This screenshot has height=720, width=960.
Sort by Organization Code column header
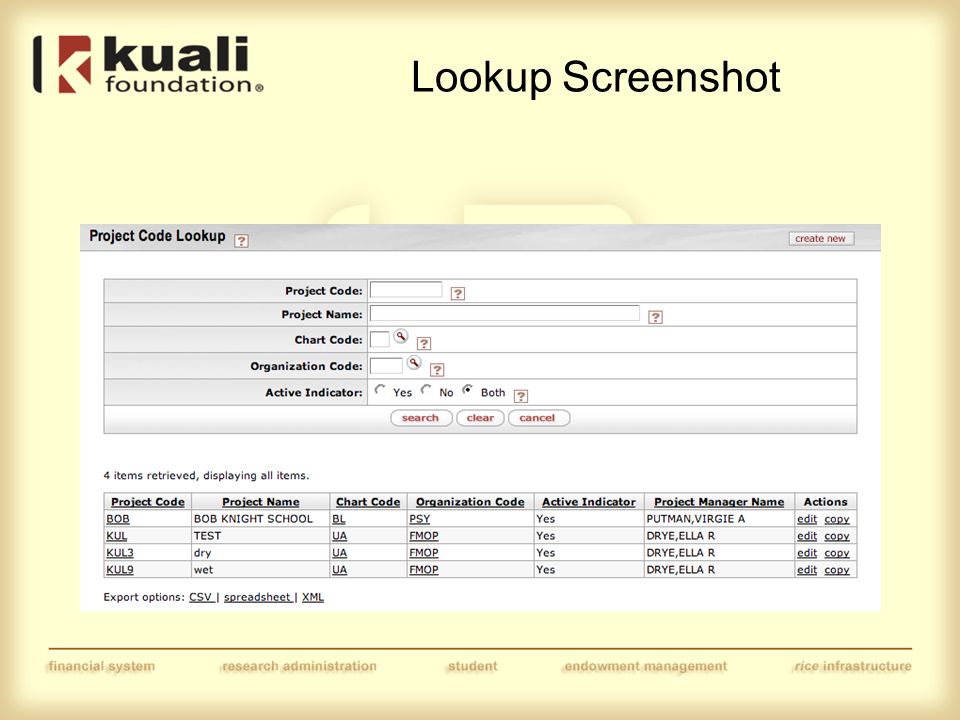(x=470, y=501)
